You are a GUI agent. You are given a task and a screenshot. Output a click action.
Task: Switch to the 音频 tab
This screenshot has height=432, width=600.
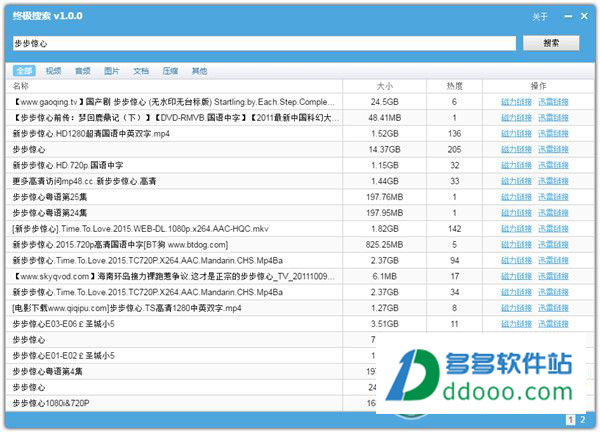click(x=83, y=71)
